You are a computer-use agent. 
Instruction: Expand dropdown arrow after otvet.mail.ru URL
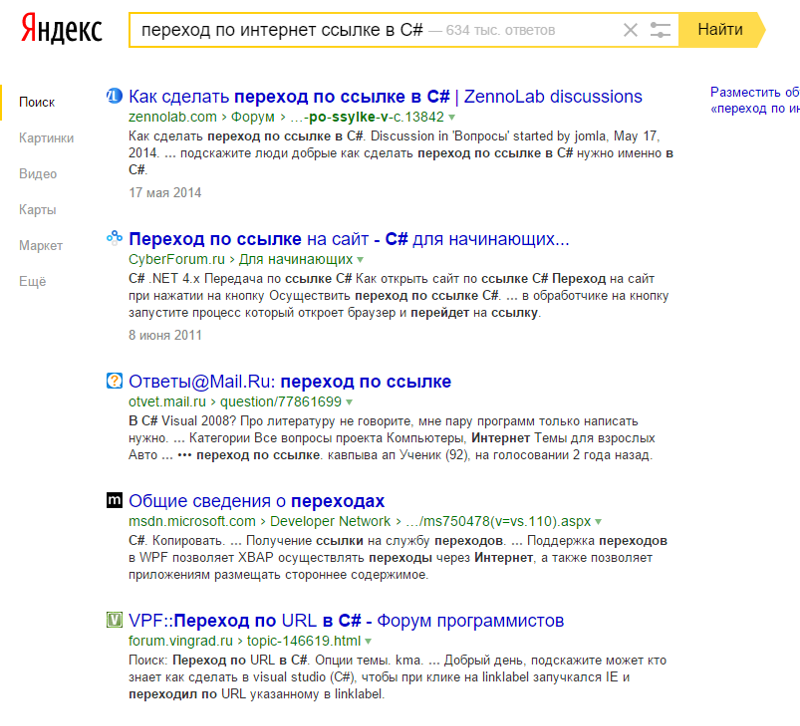coord(349,403)
